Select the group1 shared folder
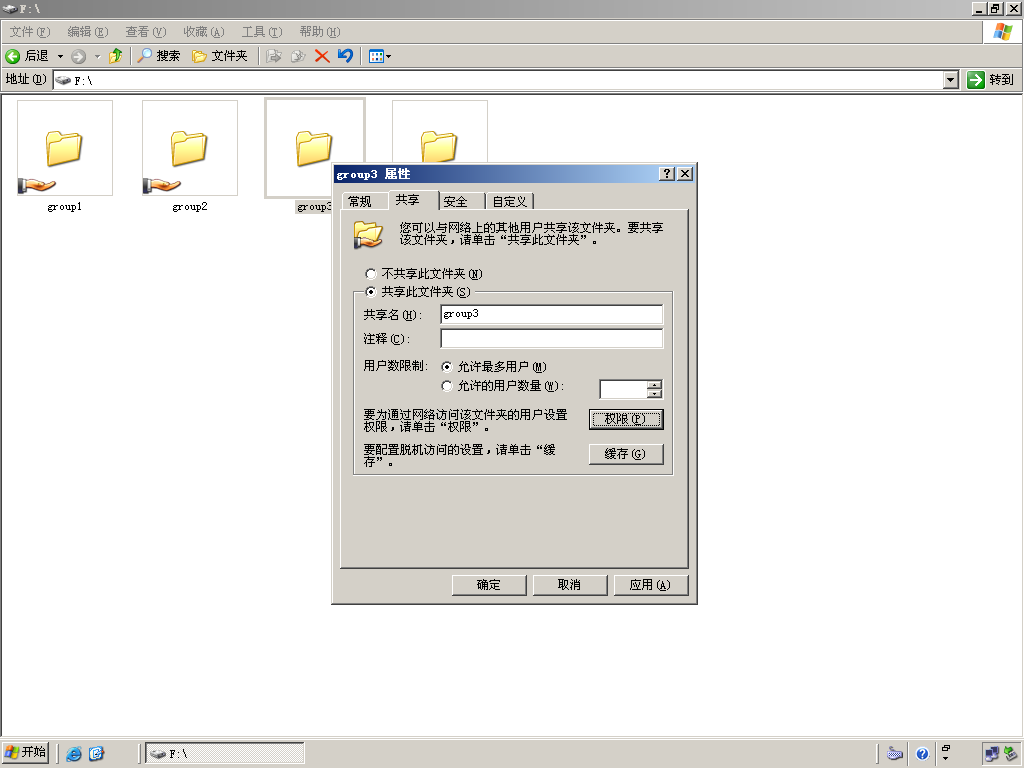1024x768 pixels. tap(65, 157)
